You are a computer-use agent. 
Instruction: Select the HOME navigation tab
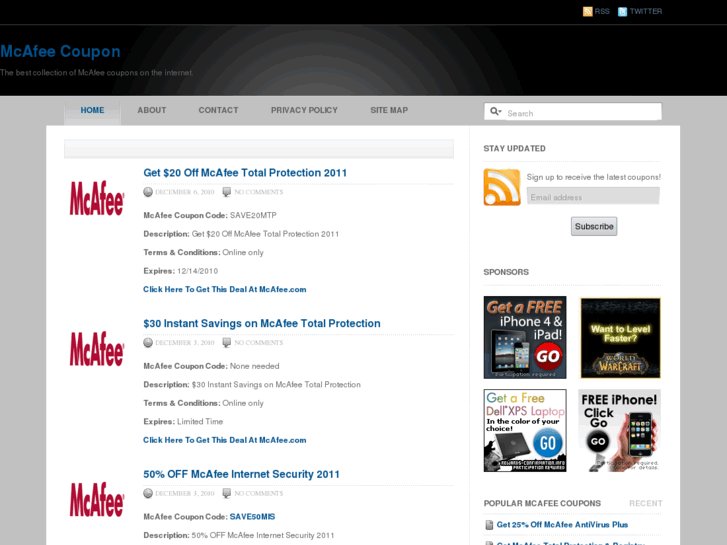(x=92, y=110)
